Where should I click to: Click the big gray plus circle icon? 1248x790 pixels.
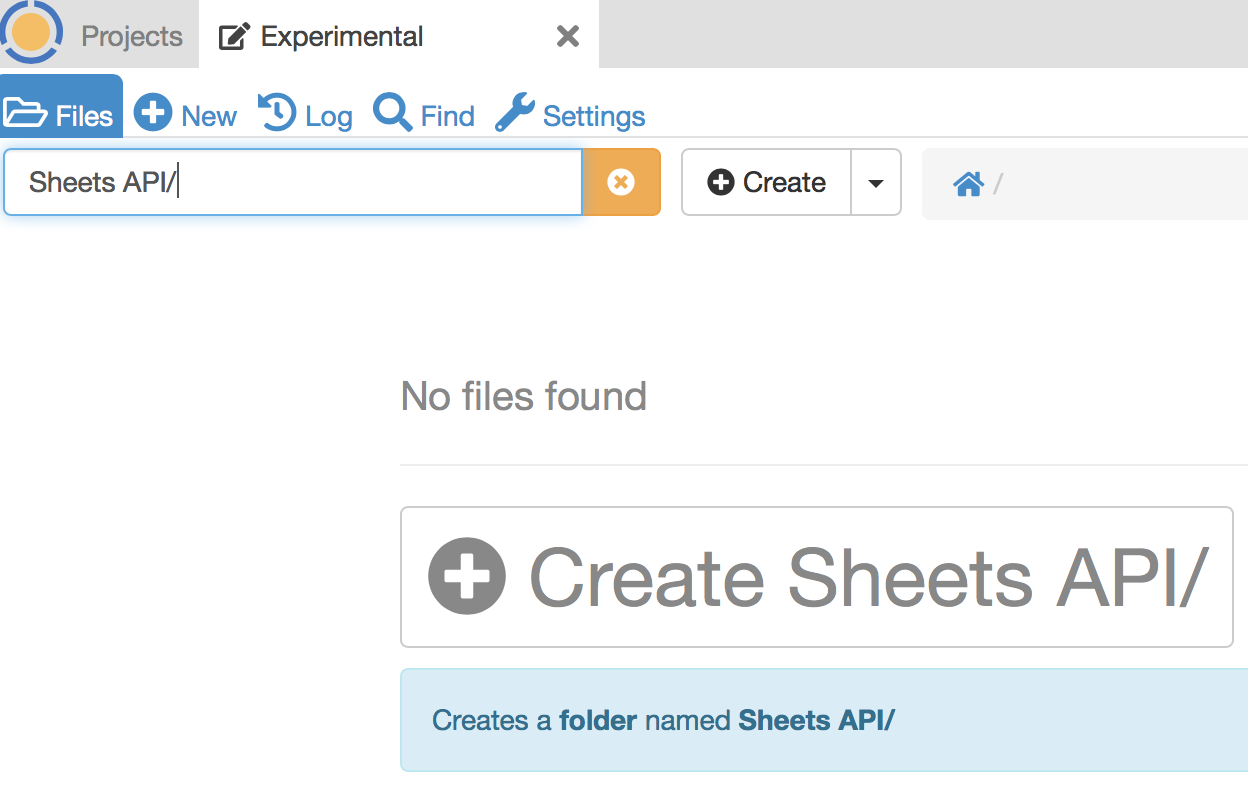(x=467, y=577)
